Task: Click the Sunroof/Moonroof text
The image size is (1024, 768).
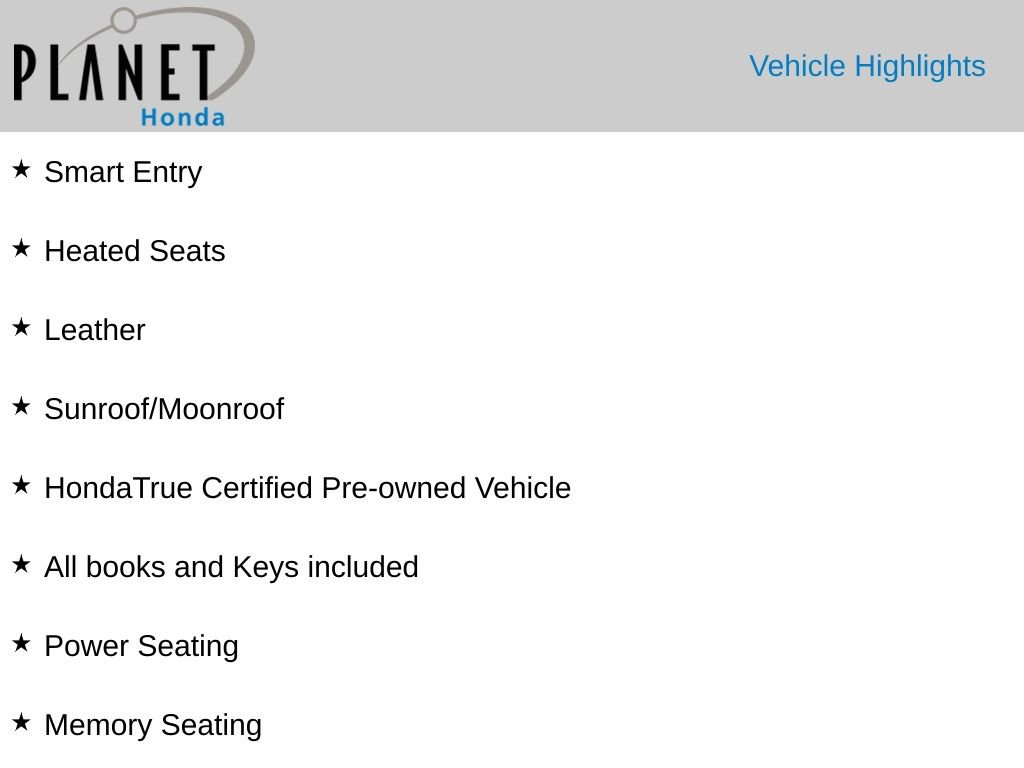Action: (164, 409)
